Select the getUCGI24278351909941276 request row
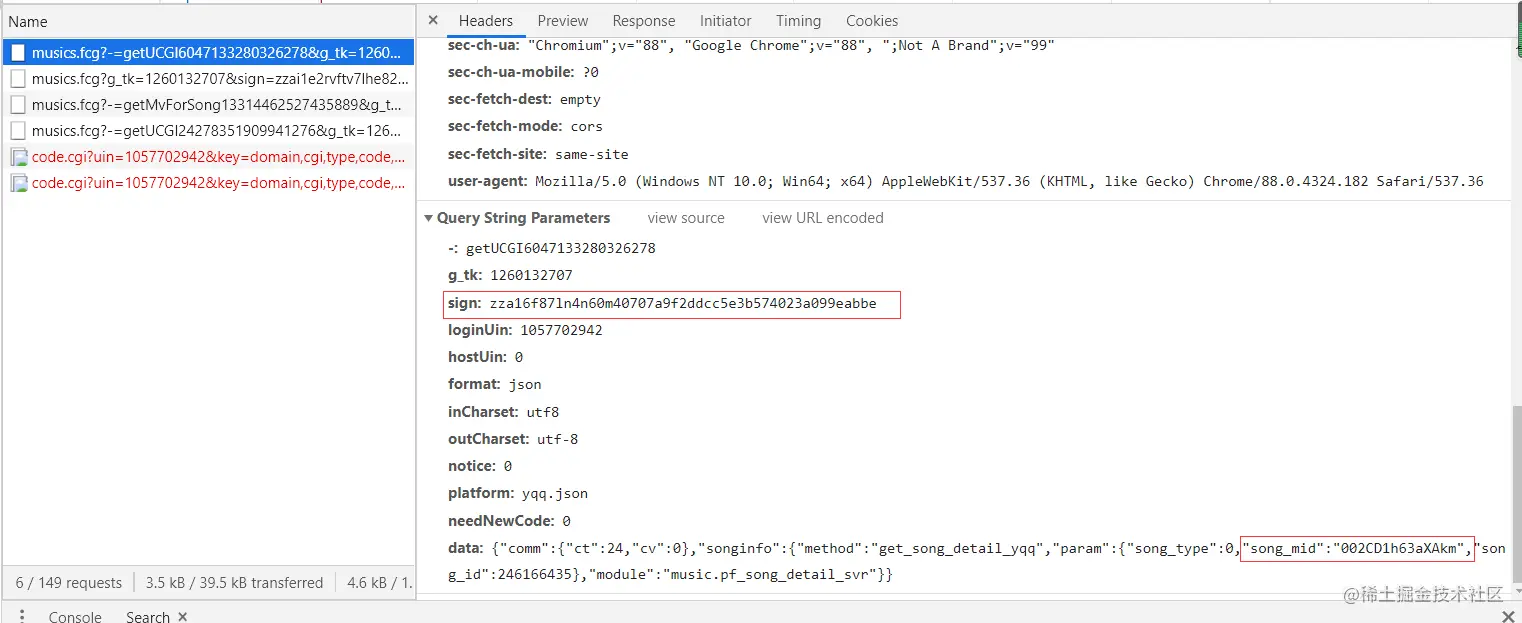The image size is (1522, 623). coord(208,130)
